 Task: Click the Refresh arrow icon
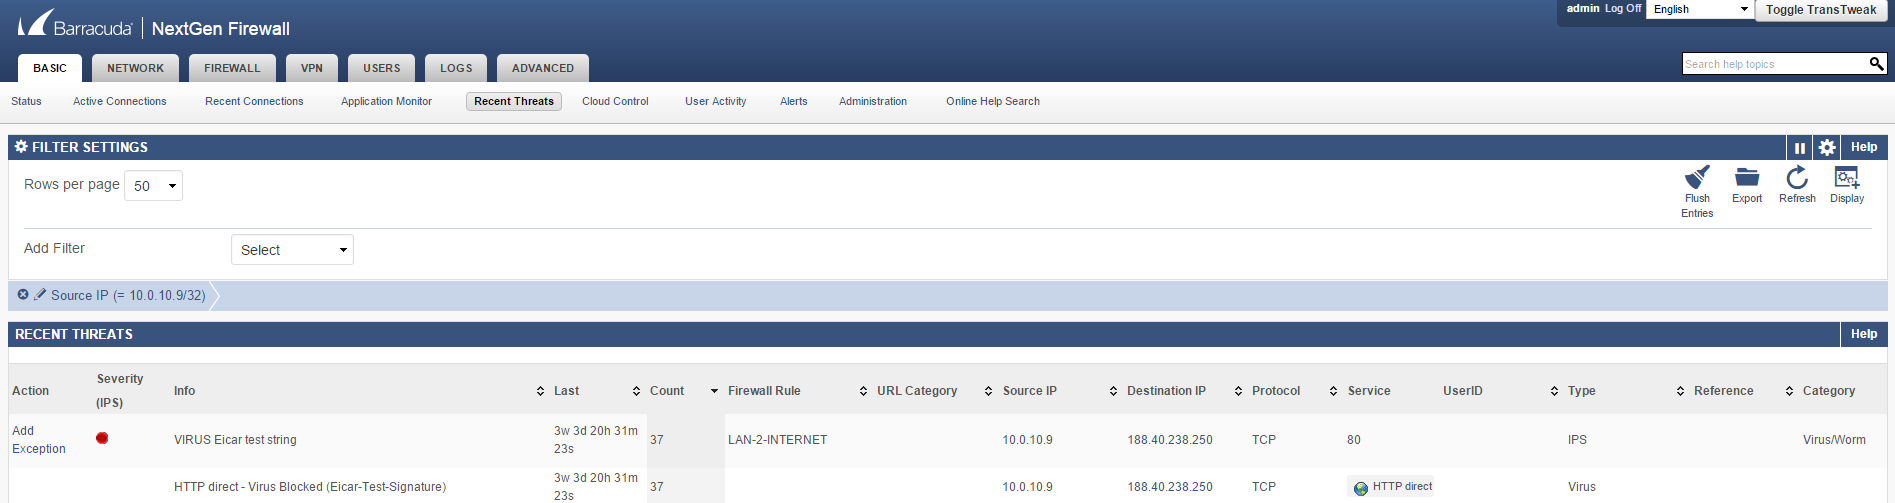pos(1797,177)
